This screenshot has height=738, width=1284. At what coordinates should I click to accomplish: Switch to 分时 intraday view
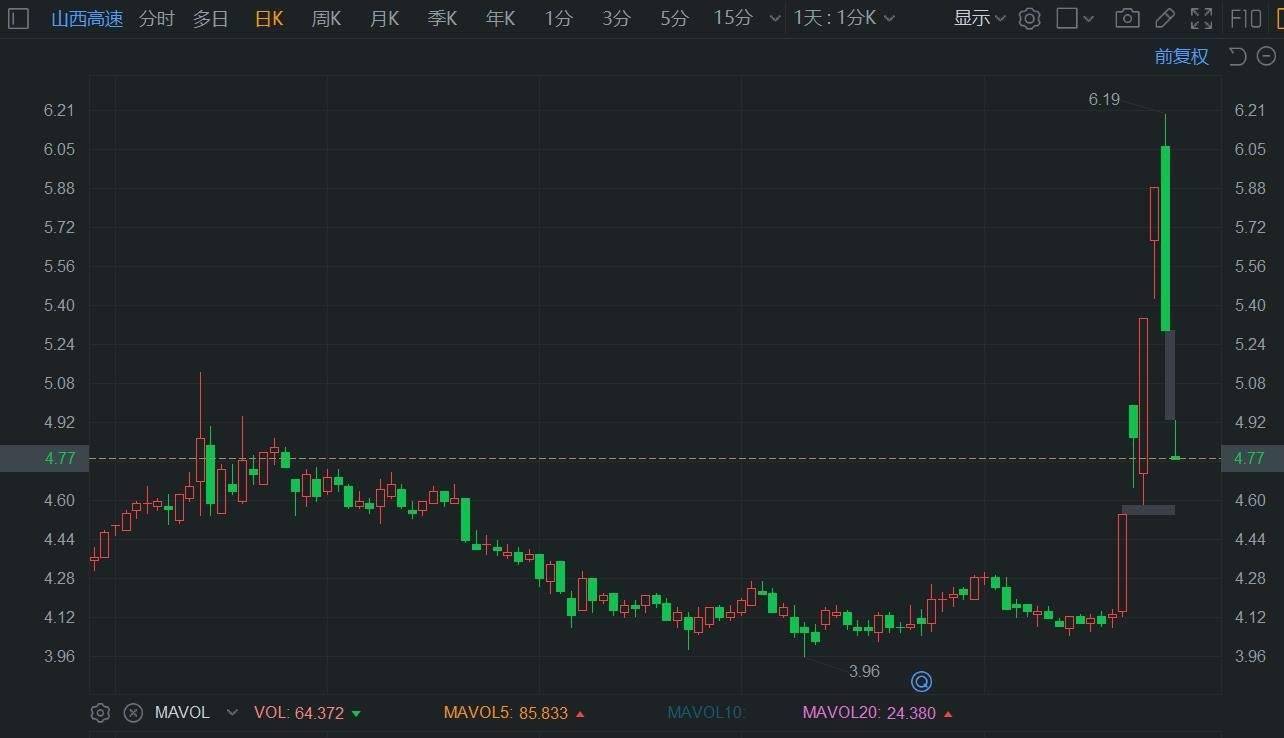coord(156,18)
